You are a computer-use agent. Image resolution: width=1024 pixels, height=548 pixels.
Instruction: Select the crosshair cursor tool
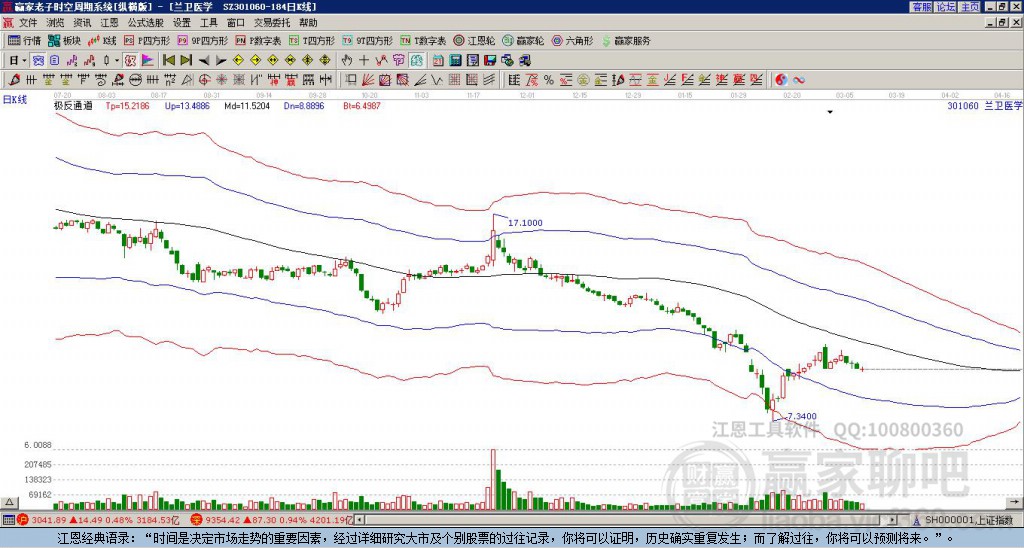(364, 61)
